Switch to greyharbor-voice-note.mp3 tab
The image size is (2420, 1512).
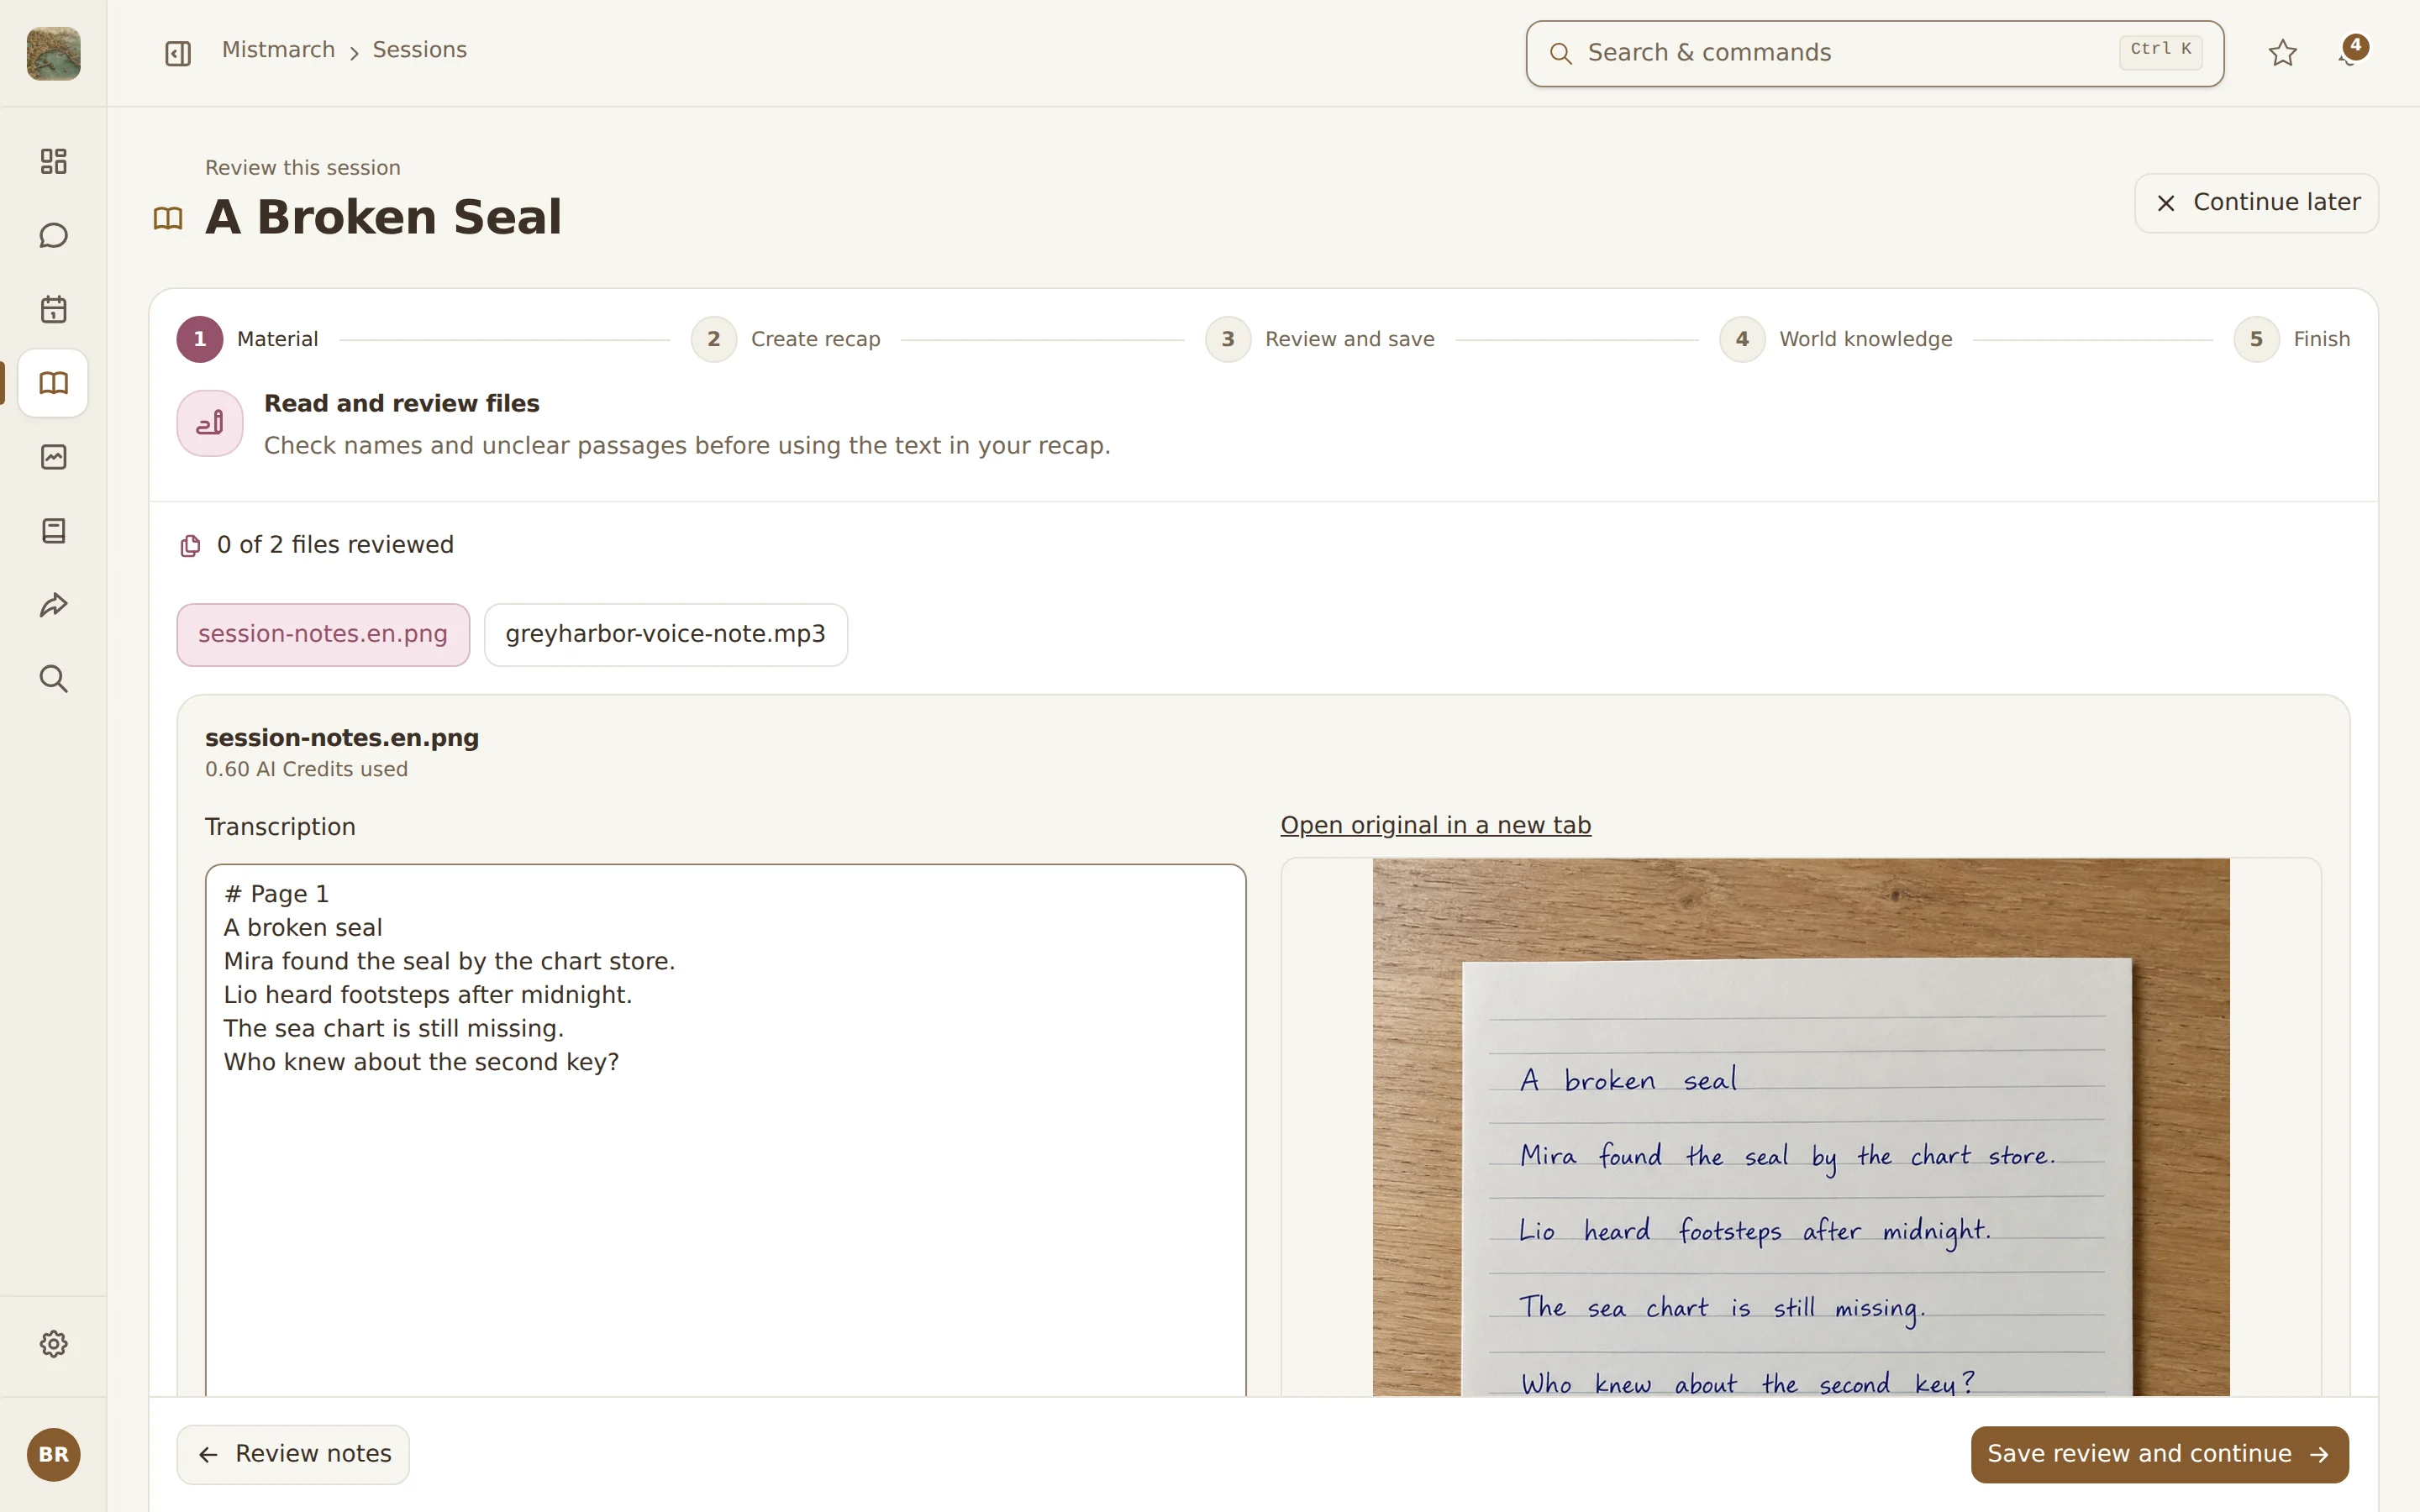(666, 634)
